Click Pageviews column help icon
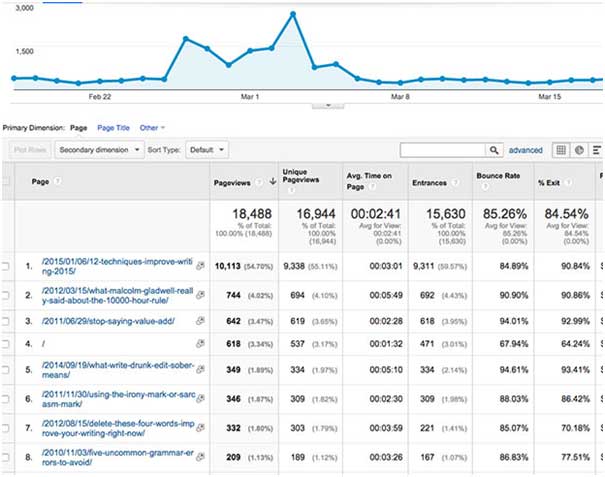Image resolution: width=605 pixels, height=477 pixels. tap(260, 182)
